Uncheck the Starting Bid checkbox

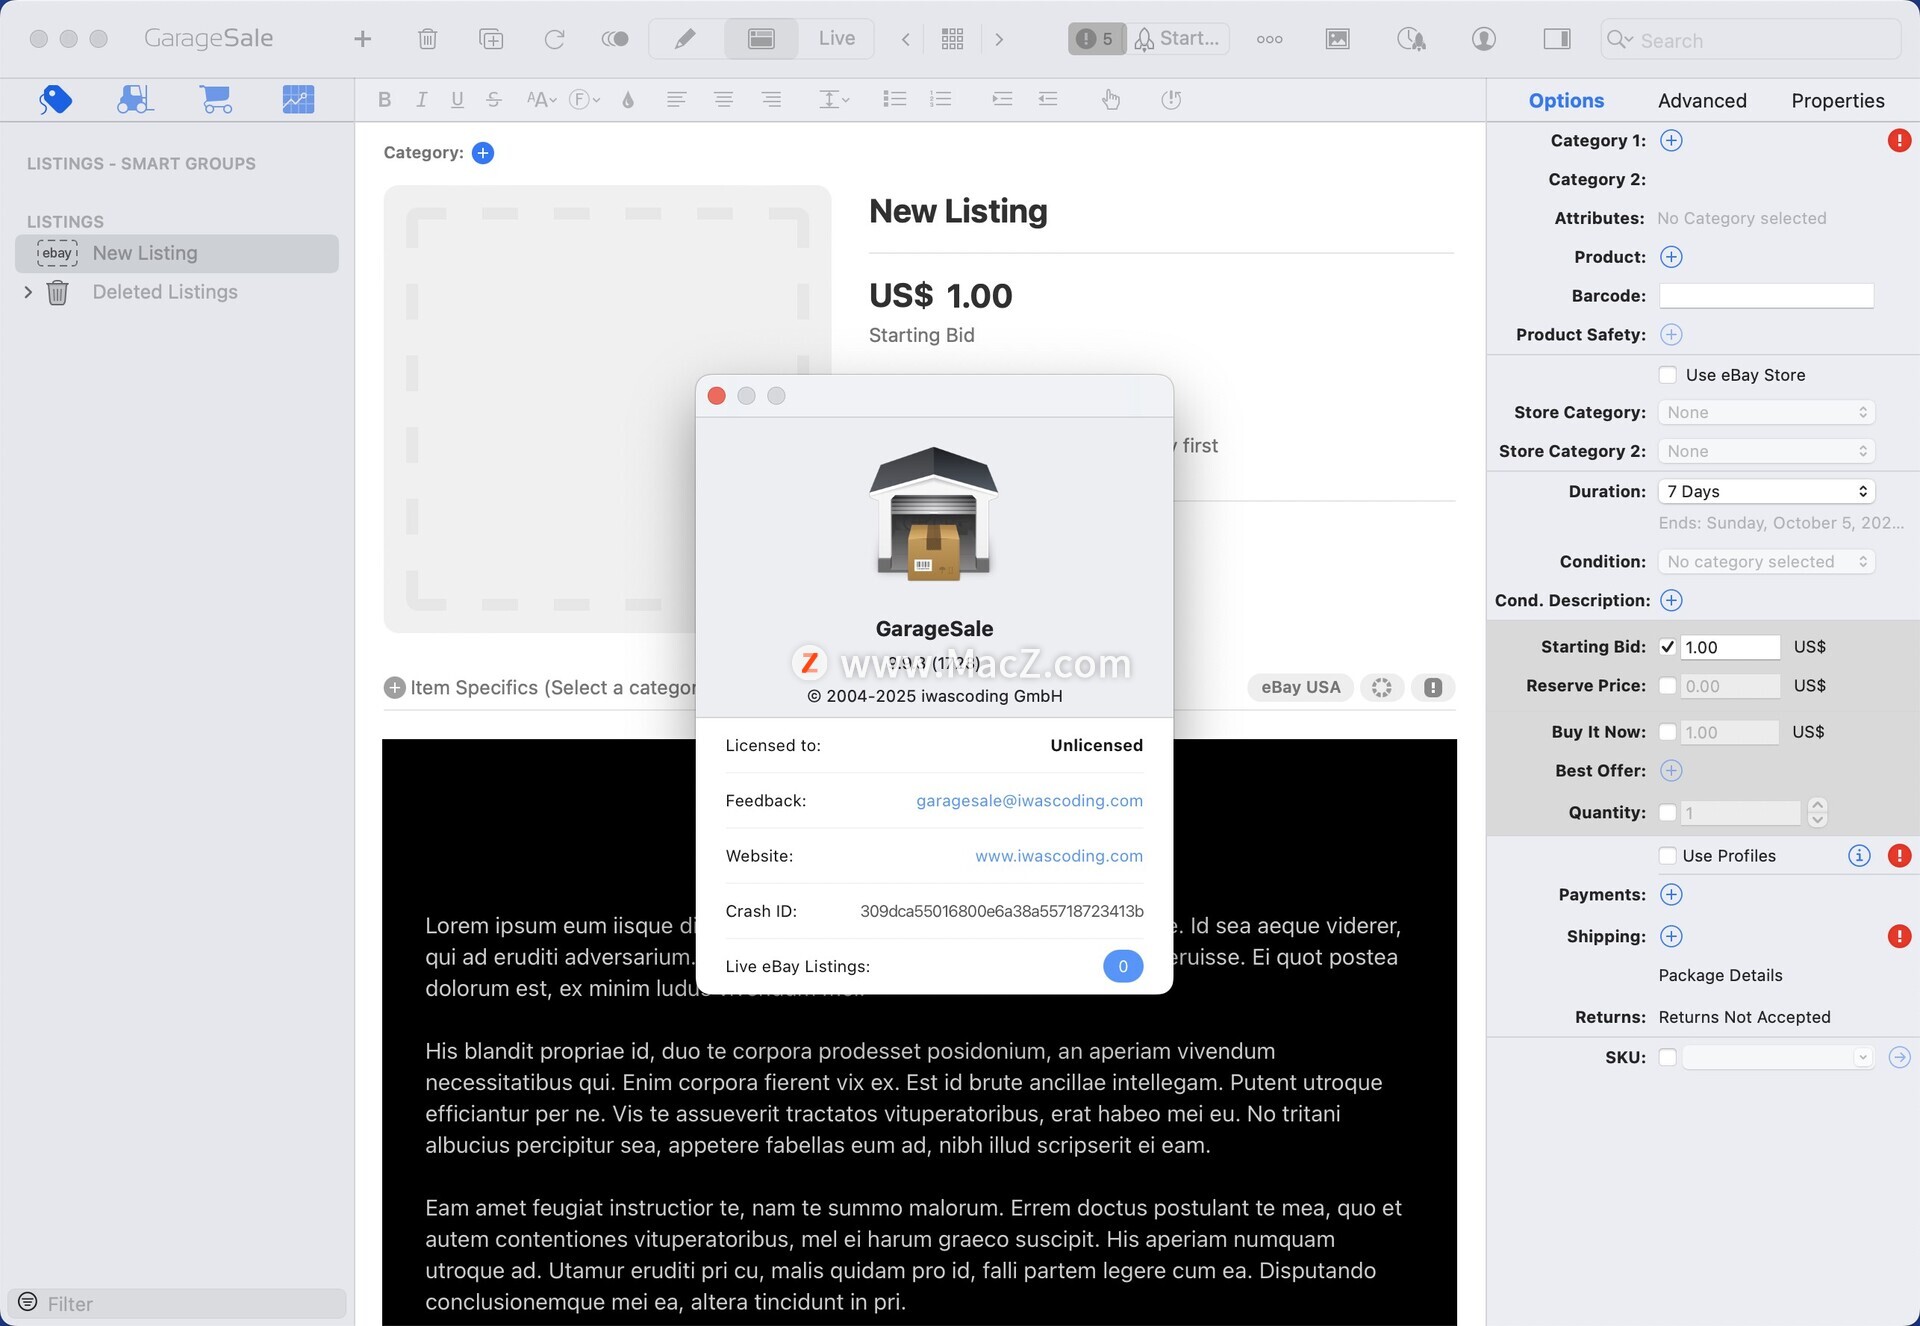1667,647
